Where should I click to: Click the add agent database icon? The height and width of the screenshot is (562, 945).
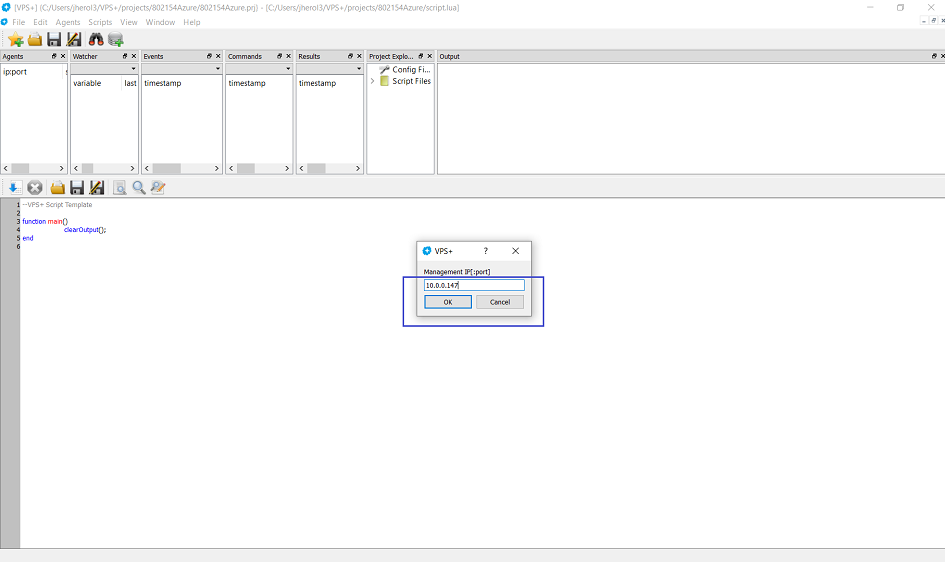tap(116, 39)
